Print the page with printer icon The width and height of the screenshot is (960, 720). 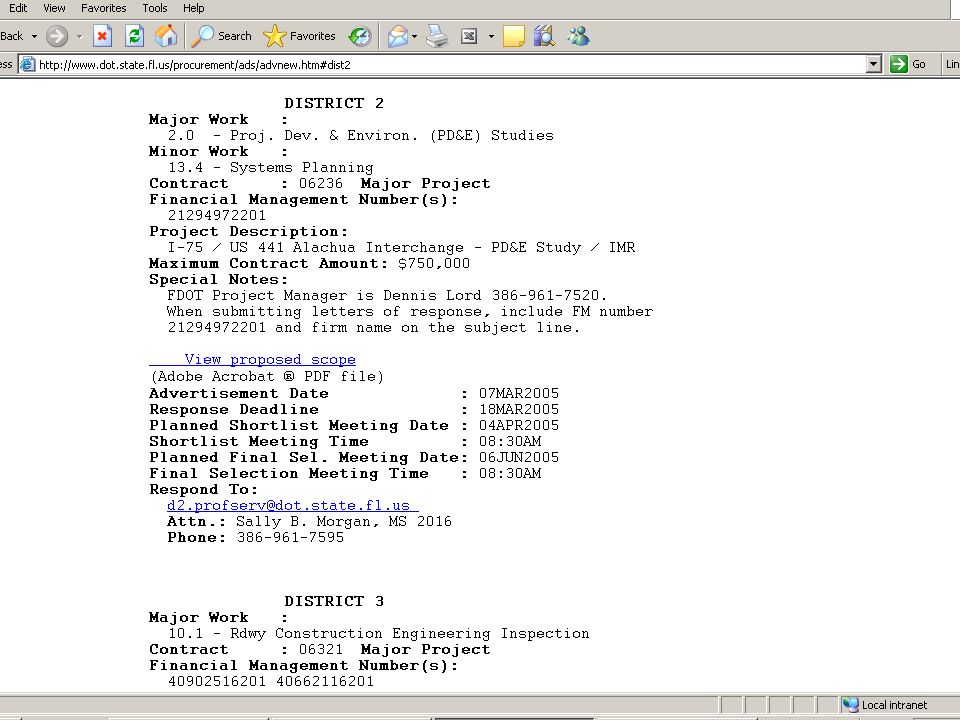tap(437, 36)
